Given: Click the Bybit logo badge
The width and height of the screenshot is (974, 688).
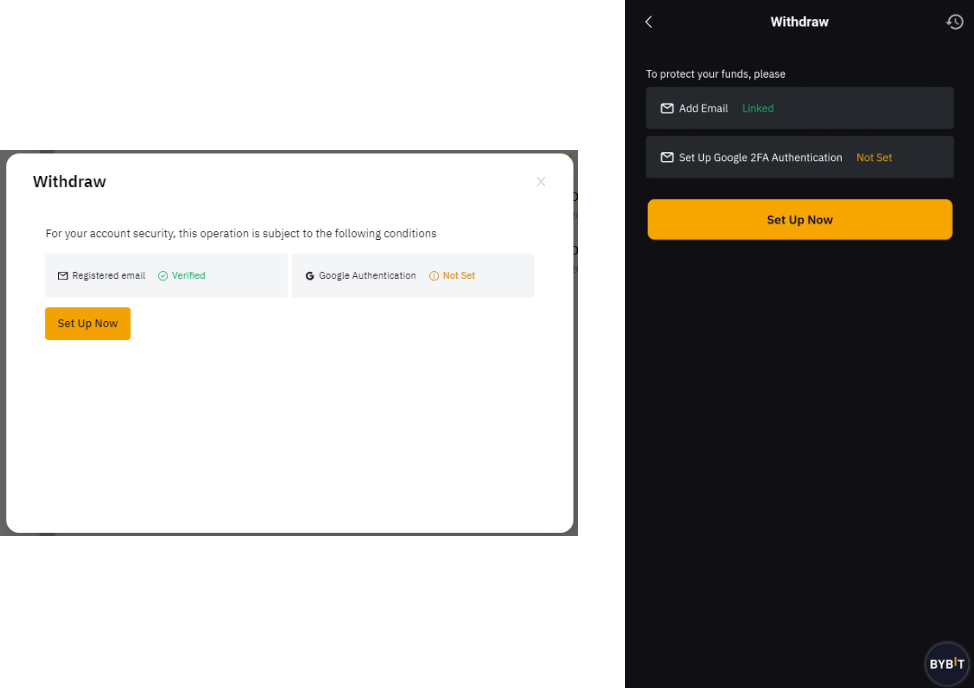Looking at the screenshot, I should tap(947, 664).
